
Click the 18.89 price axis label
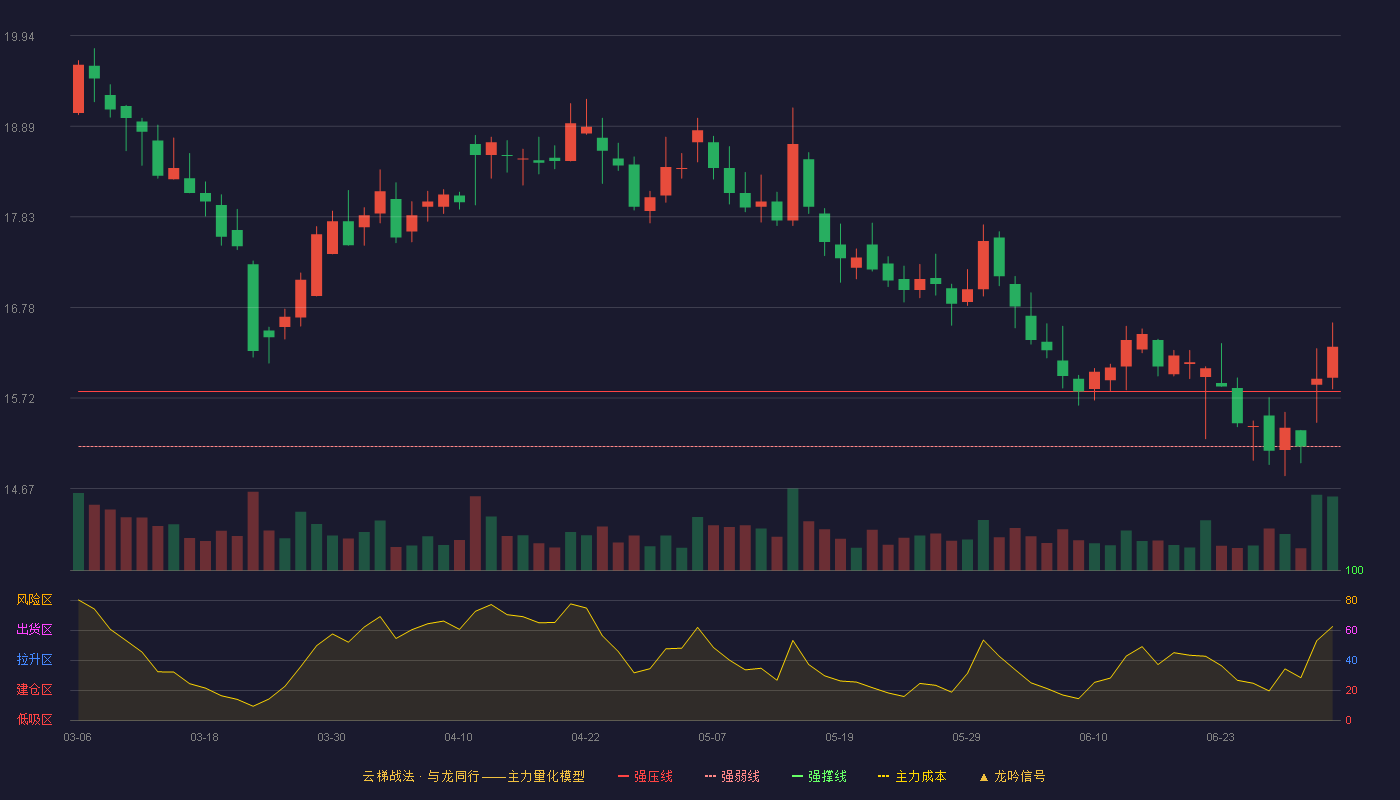[x=19, y=128]
